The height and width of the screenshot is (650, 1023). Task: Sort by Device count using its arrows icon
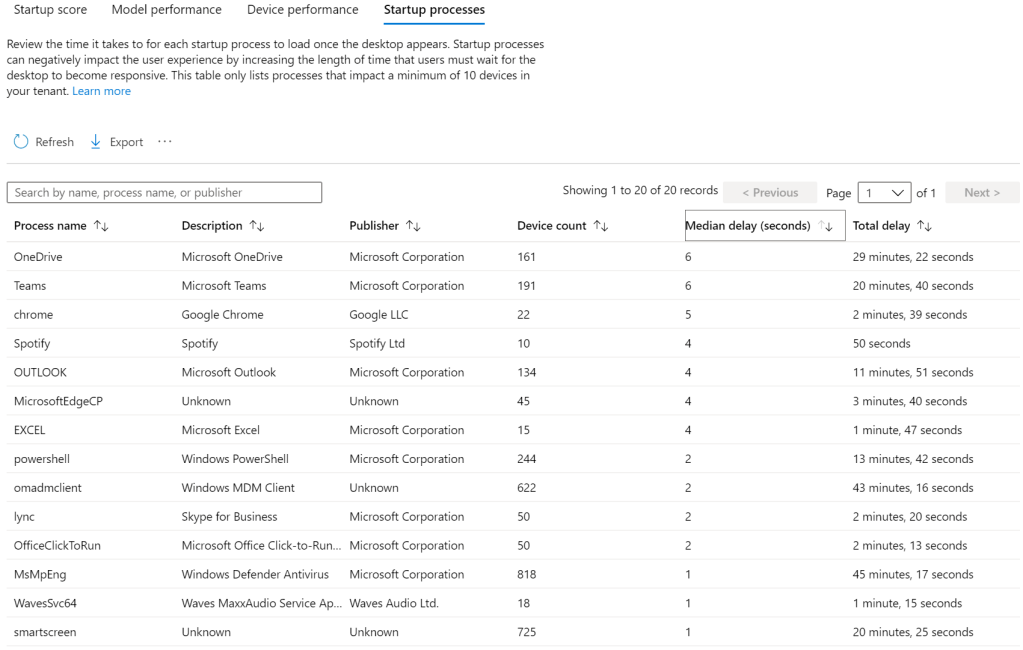(x=601, y=226)
